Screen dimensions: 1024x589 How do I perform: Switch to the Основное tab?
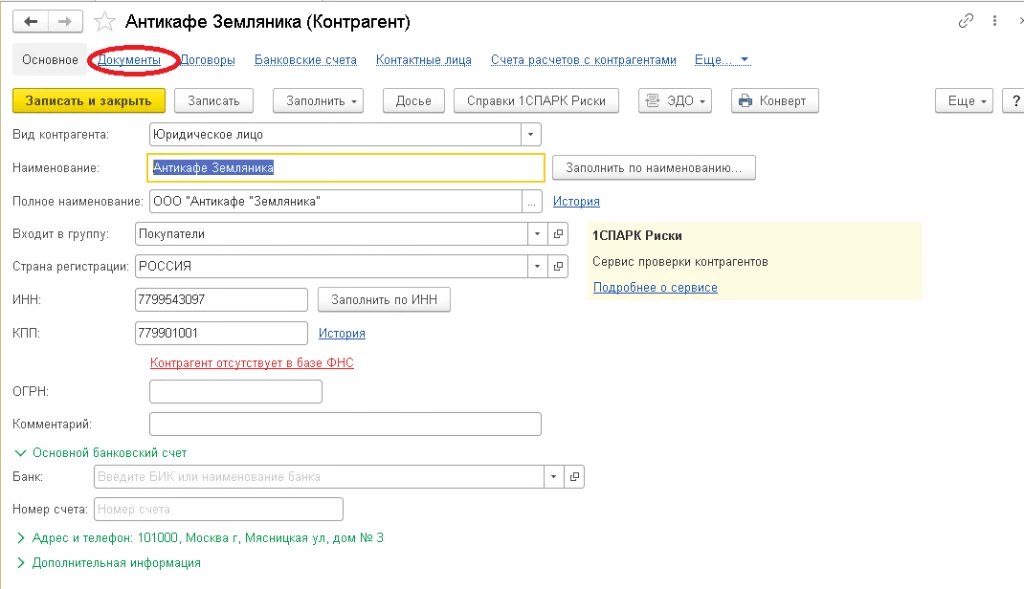pos(50,60)
